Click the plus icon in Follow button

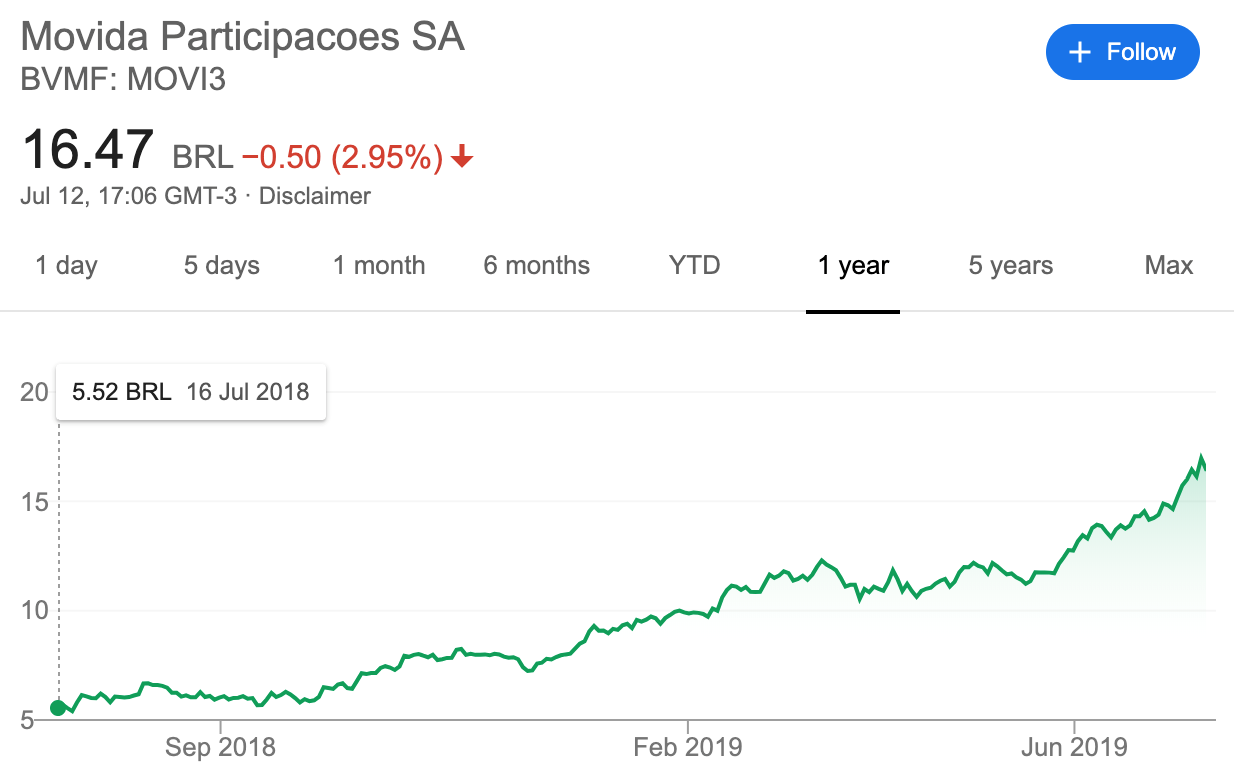coord(1079,52)
